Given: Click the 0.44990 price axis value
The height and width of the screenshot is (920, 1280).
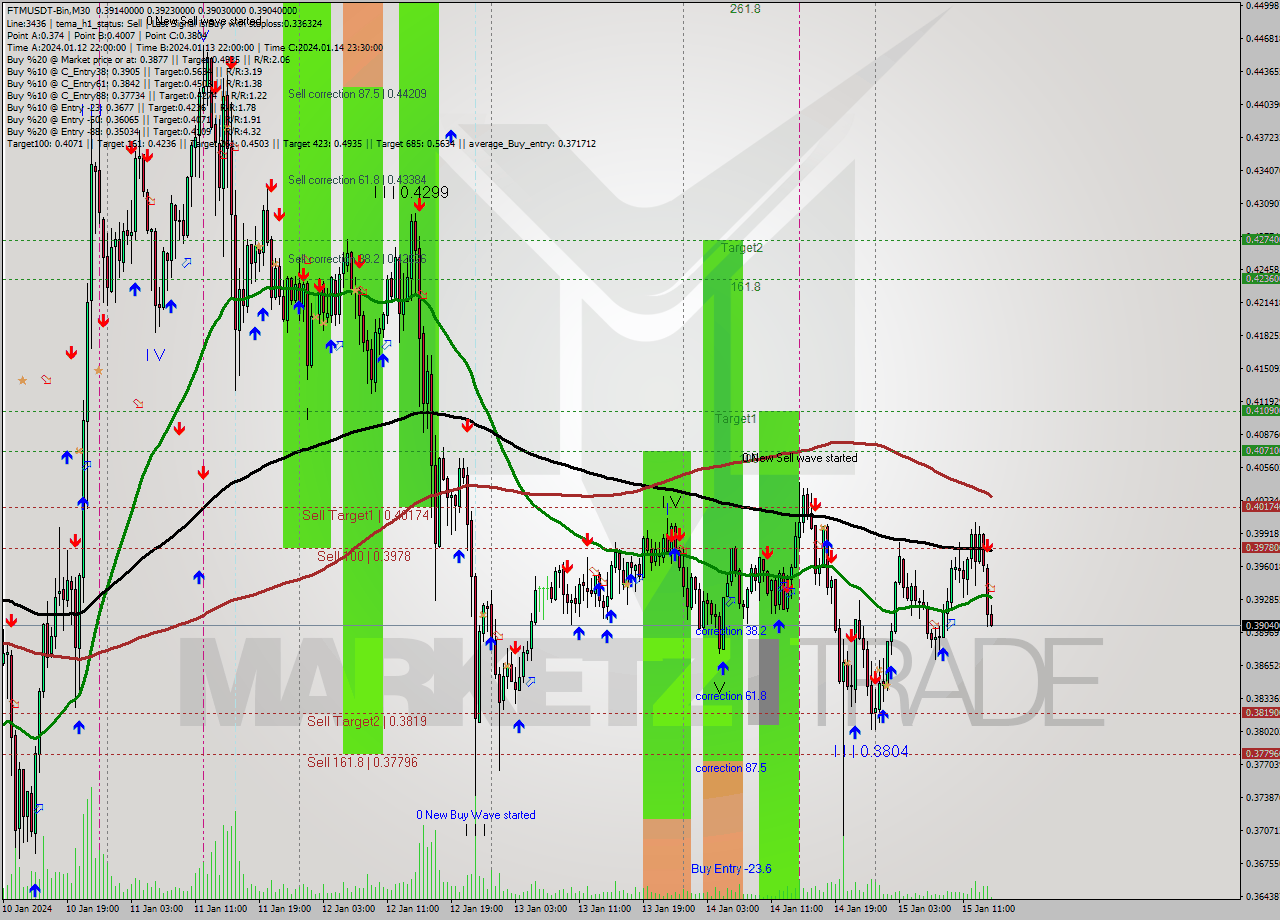Looking at the screenshot, I should pyautogui.click(x=1262, y=5).
